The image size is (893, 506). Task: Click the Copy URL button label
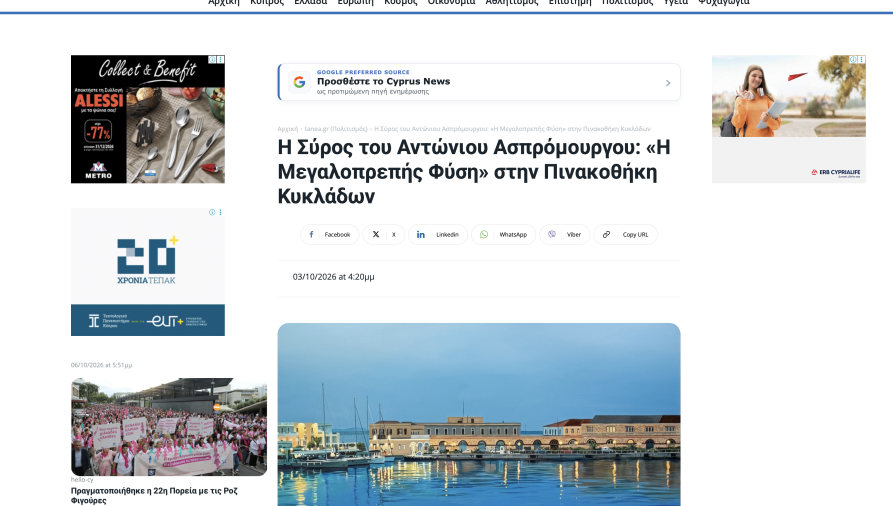tap(635, 234)
